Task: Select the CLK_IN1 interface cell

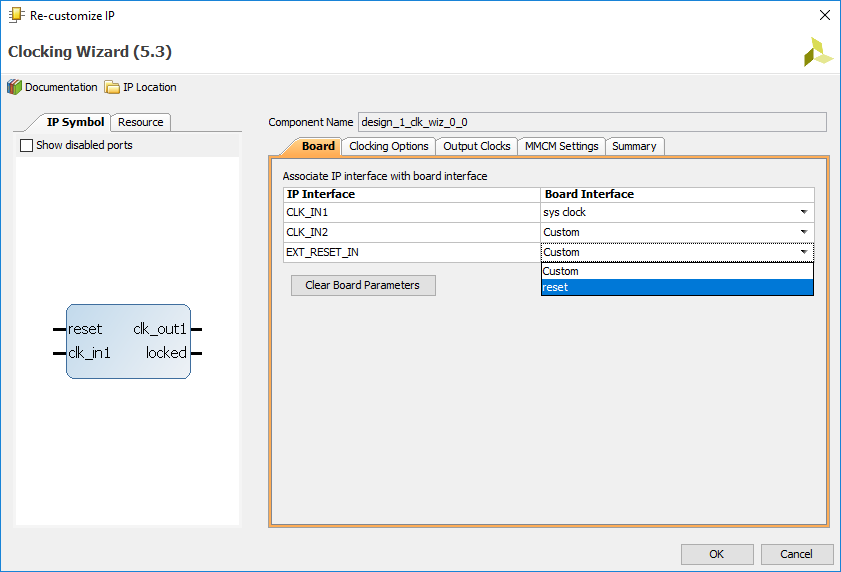Action: 411,212
